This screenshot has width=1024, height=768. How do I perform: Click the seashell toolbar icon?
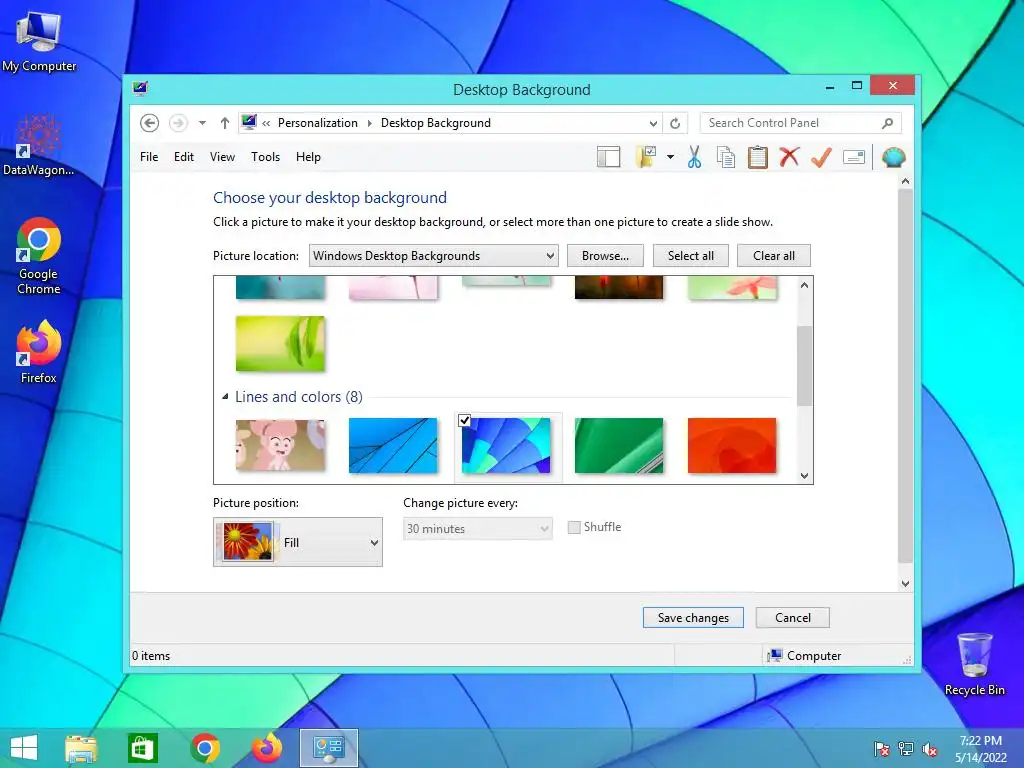pyautogui.click(x=893, y=157)
